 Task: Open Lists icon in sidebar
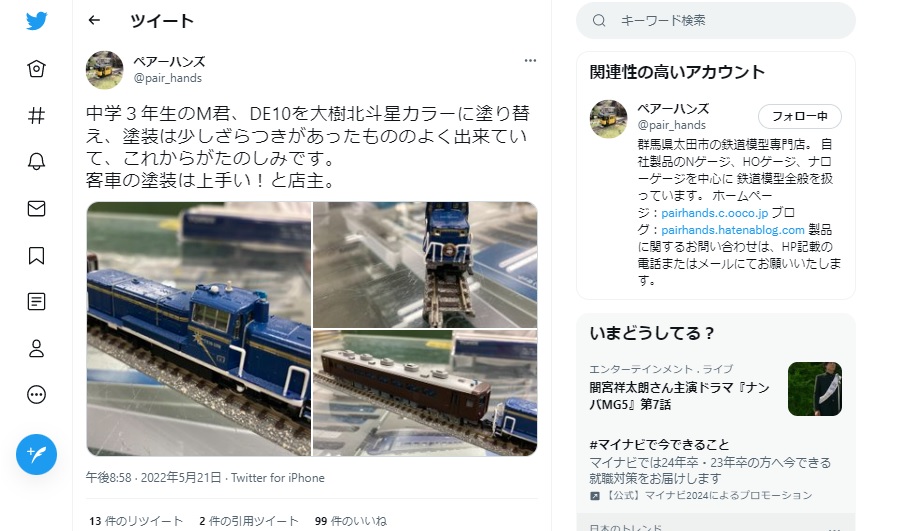[x=36, y=301]
